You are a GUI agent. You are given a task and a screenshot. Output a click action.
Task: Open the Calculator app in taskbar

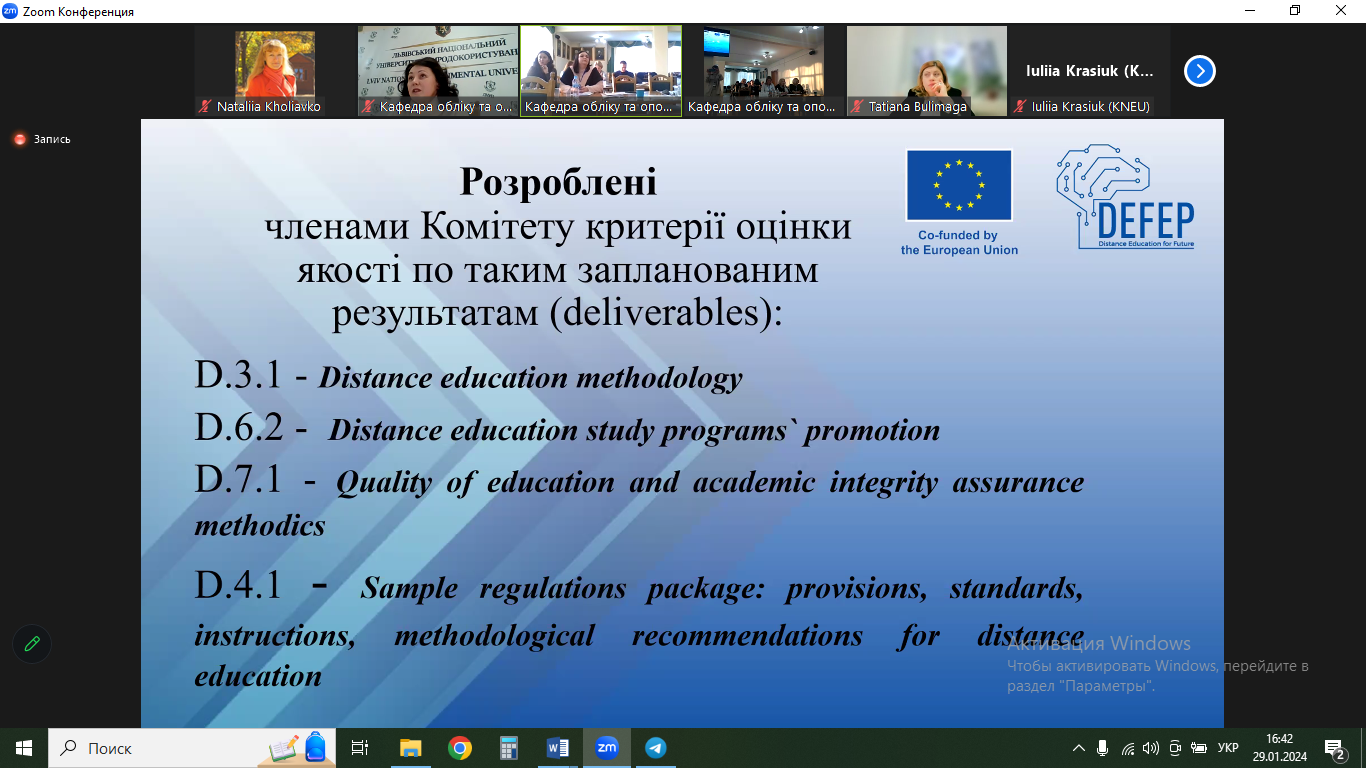point(508,747)
